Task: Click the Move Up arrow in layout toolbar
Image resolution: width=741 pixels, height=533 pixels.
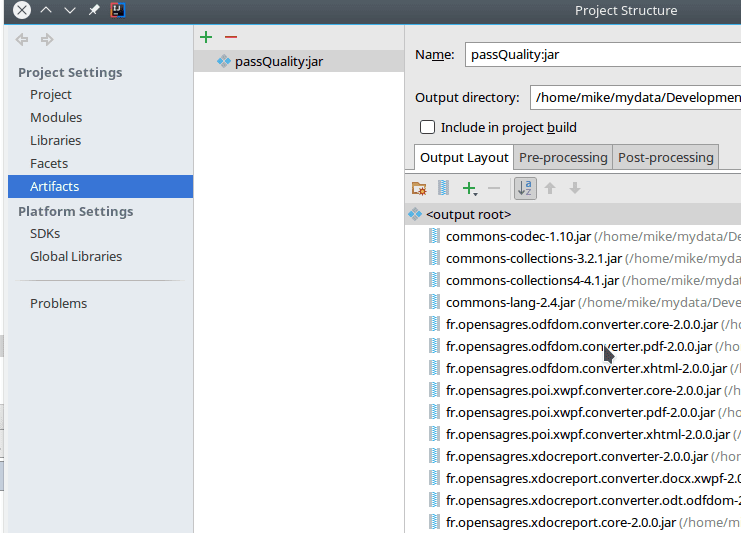Action: (x=550, y=188)
